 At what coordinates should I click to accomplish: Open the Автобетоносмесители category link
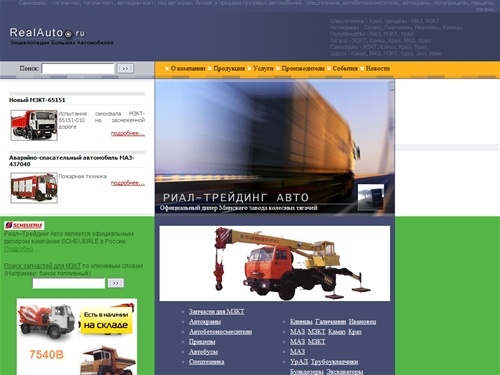point(220,332)
